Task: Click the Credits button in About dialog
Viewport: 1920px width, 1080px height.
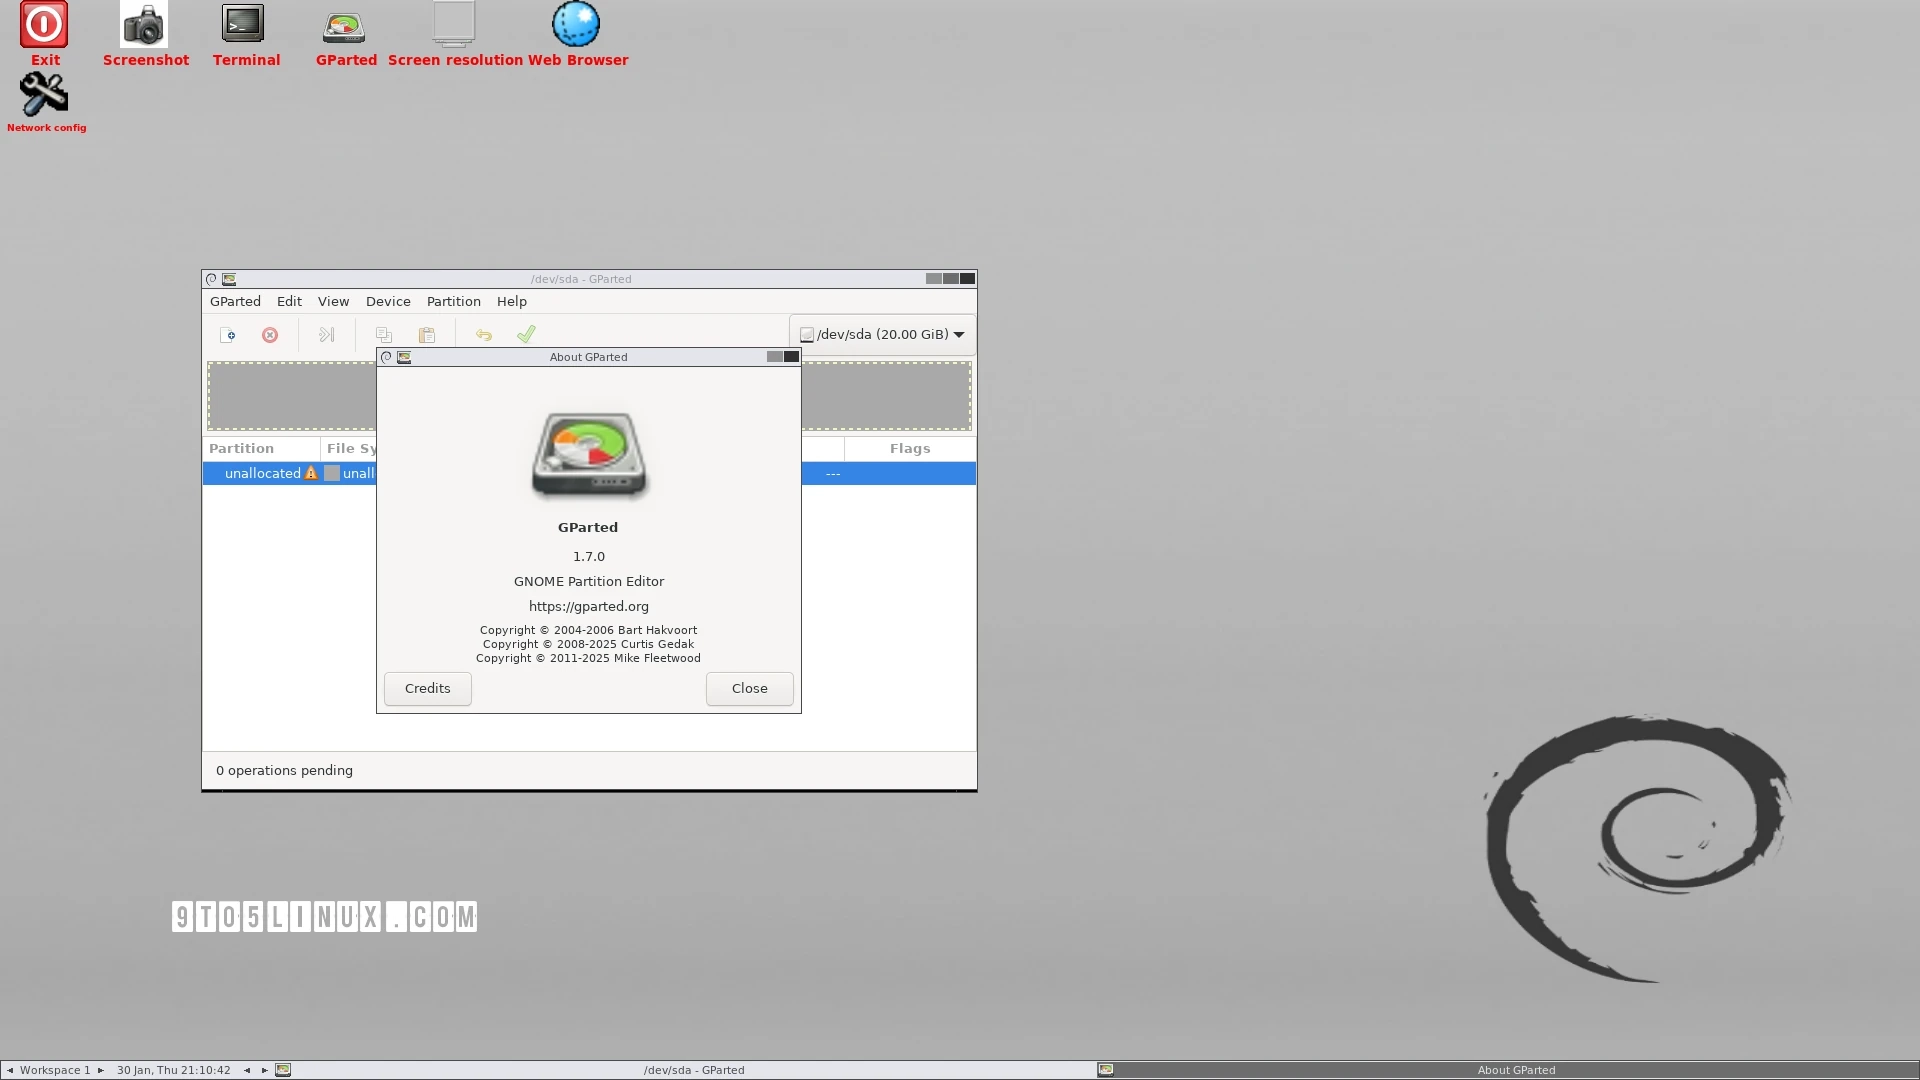Action: pyautogui.click(x=427, y=687)
